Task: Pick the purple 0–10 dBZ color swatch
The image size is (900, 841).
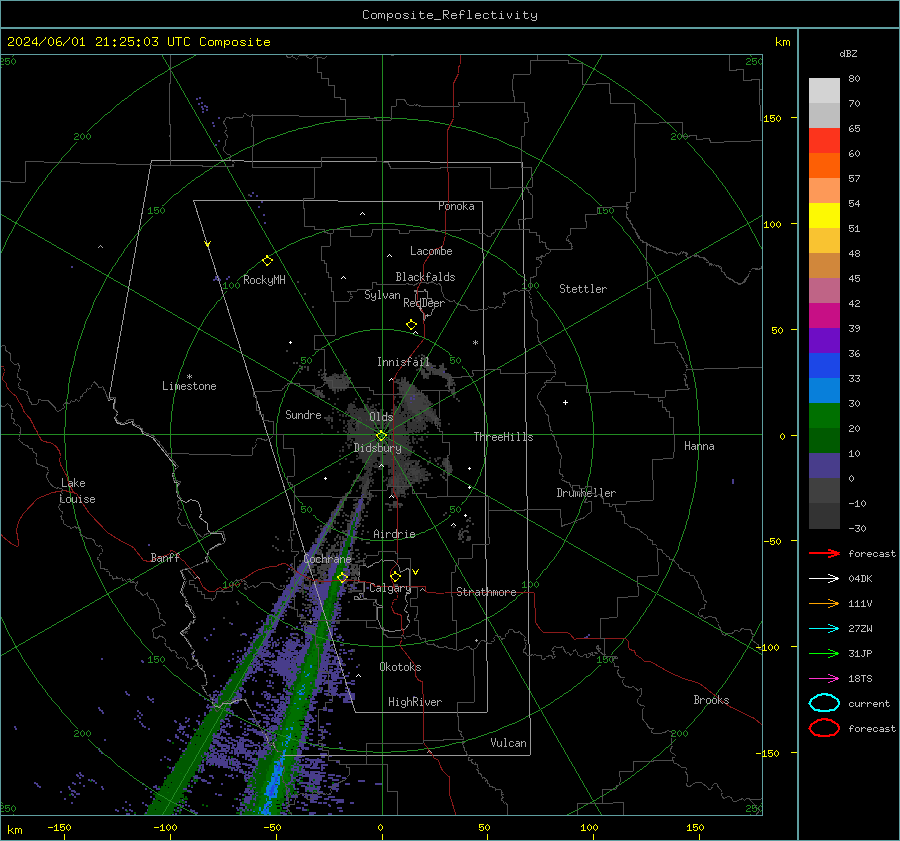Action: point(824,466)
